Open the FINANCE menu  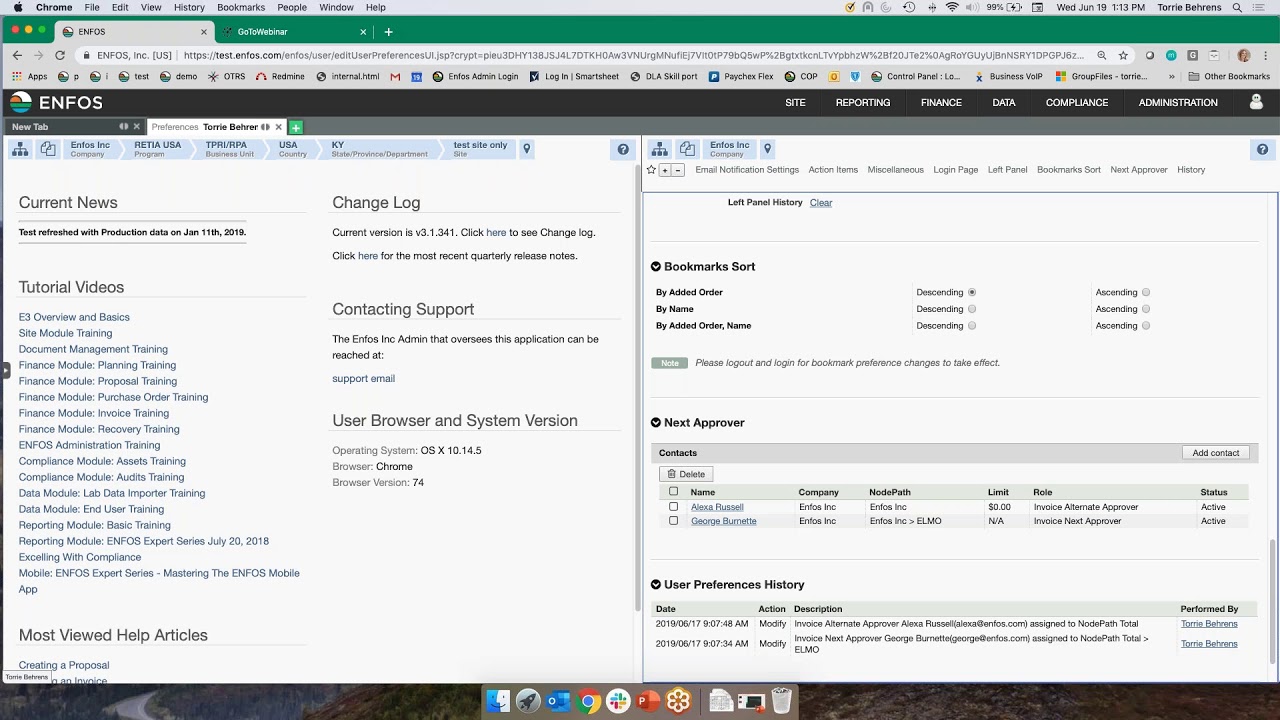pyautogui.click(x=941, y=102)
